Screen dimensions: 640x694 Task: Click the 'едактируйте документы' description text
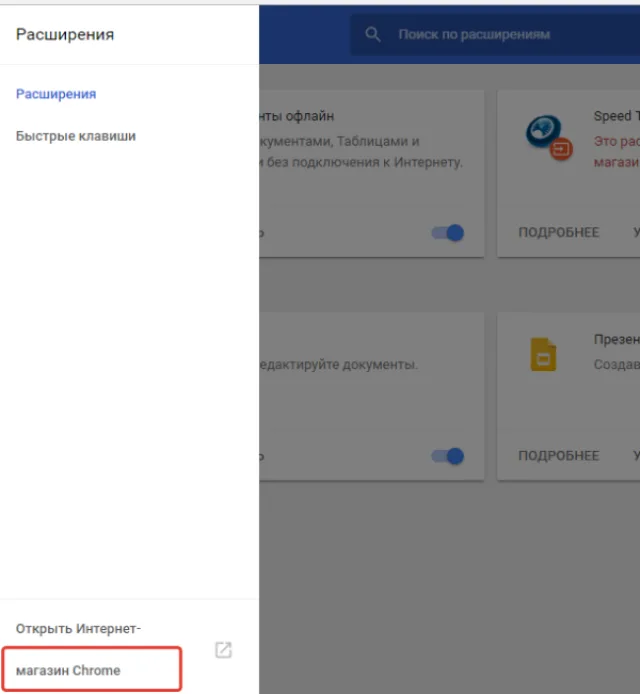coord(339,364)
